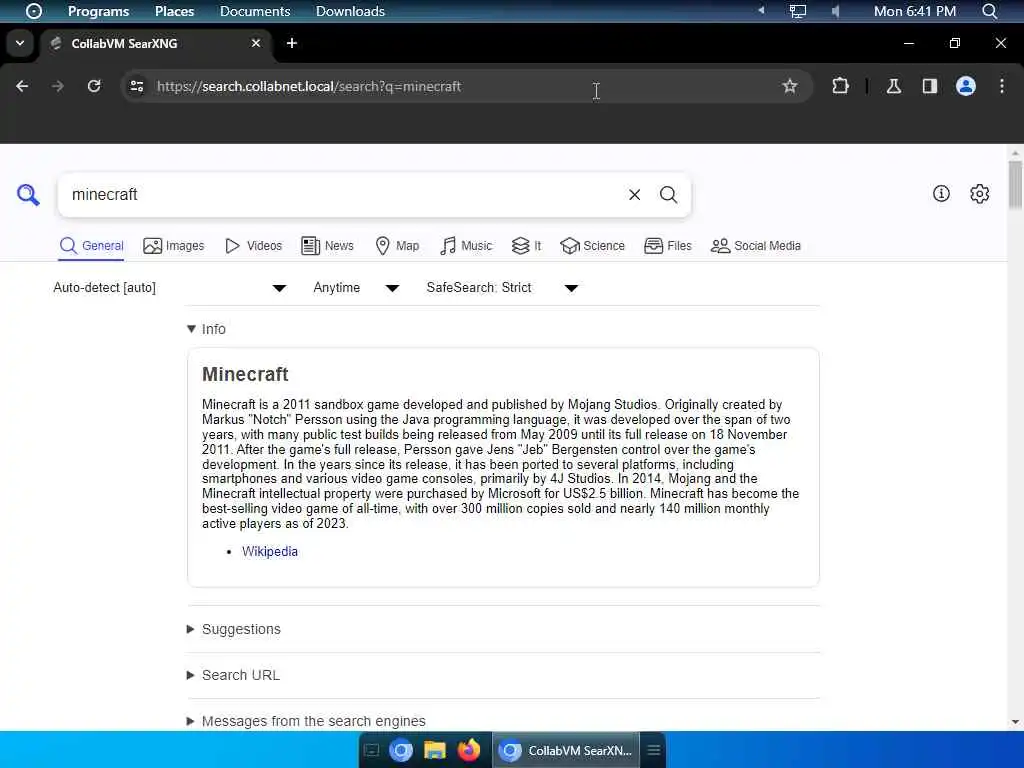Click the address bar URL

tap(309, 86)
